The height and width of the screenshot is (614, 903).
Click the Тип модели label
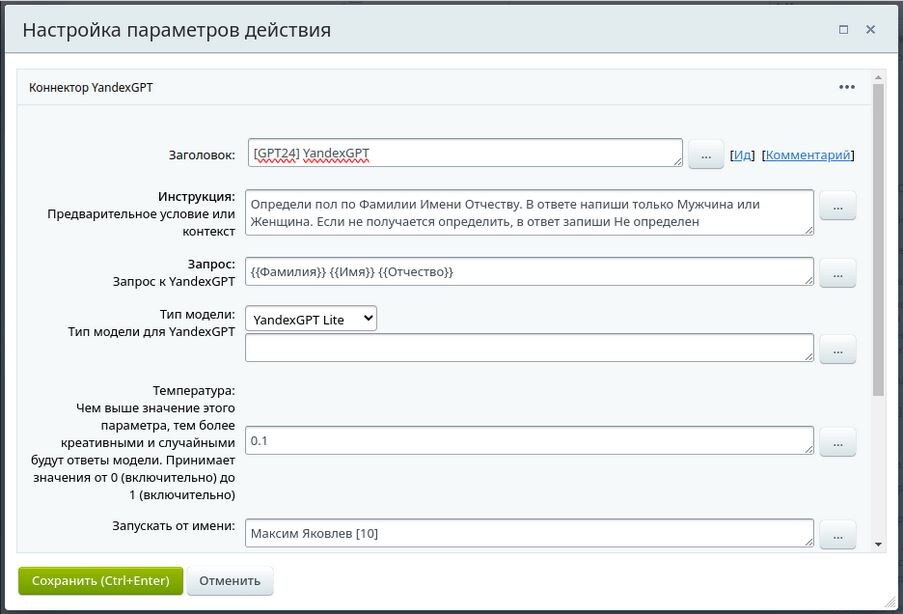click(197, 314)
